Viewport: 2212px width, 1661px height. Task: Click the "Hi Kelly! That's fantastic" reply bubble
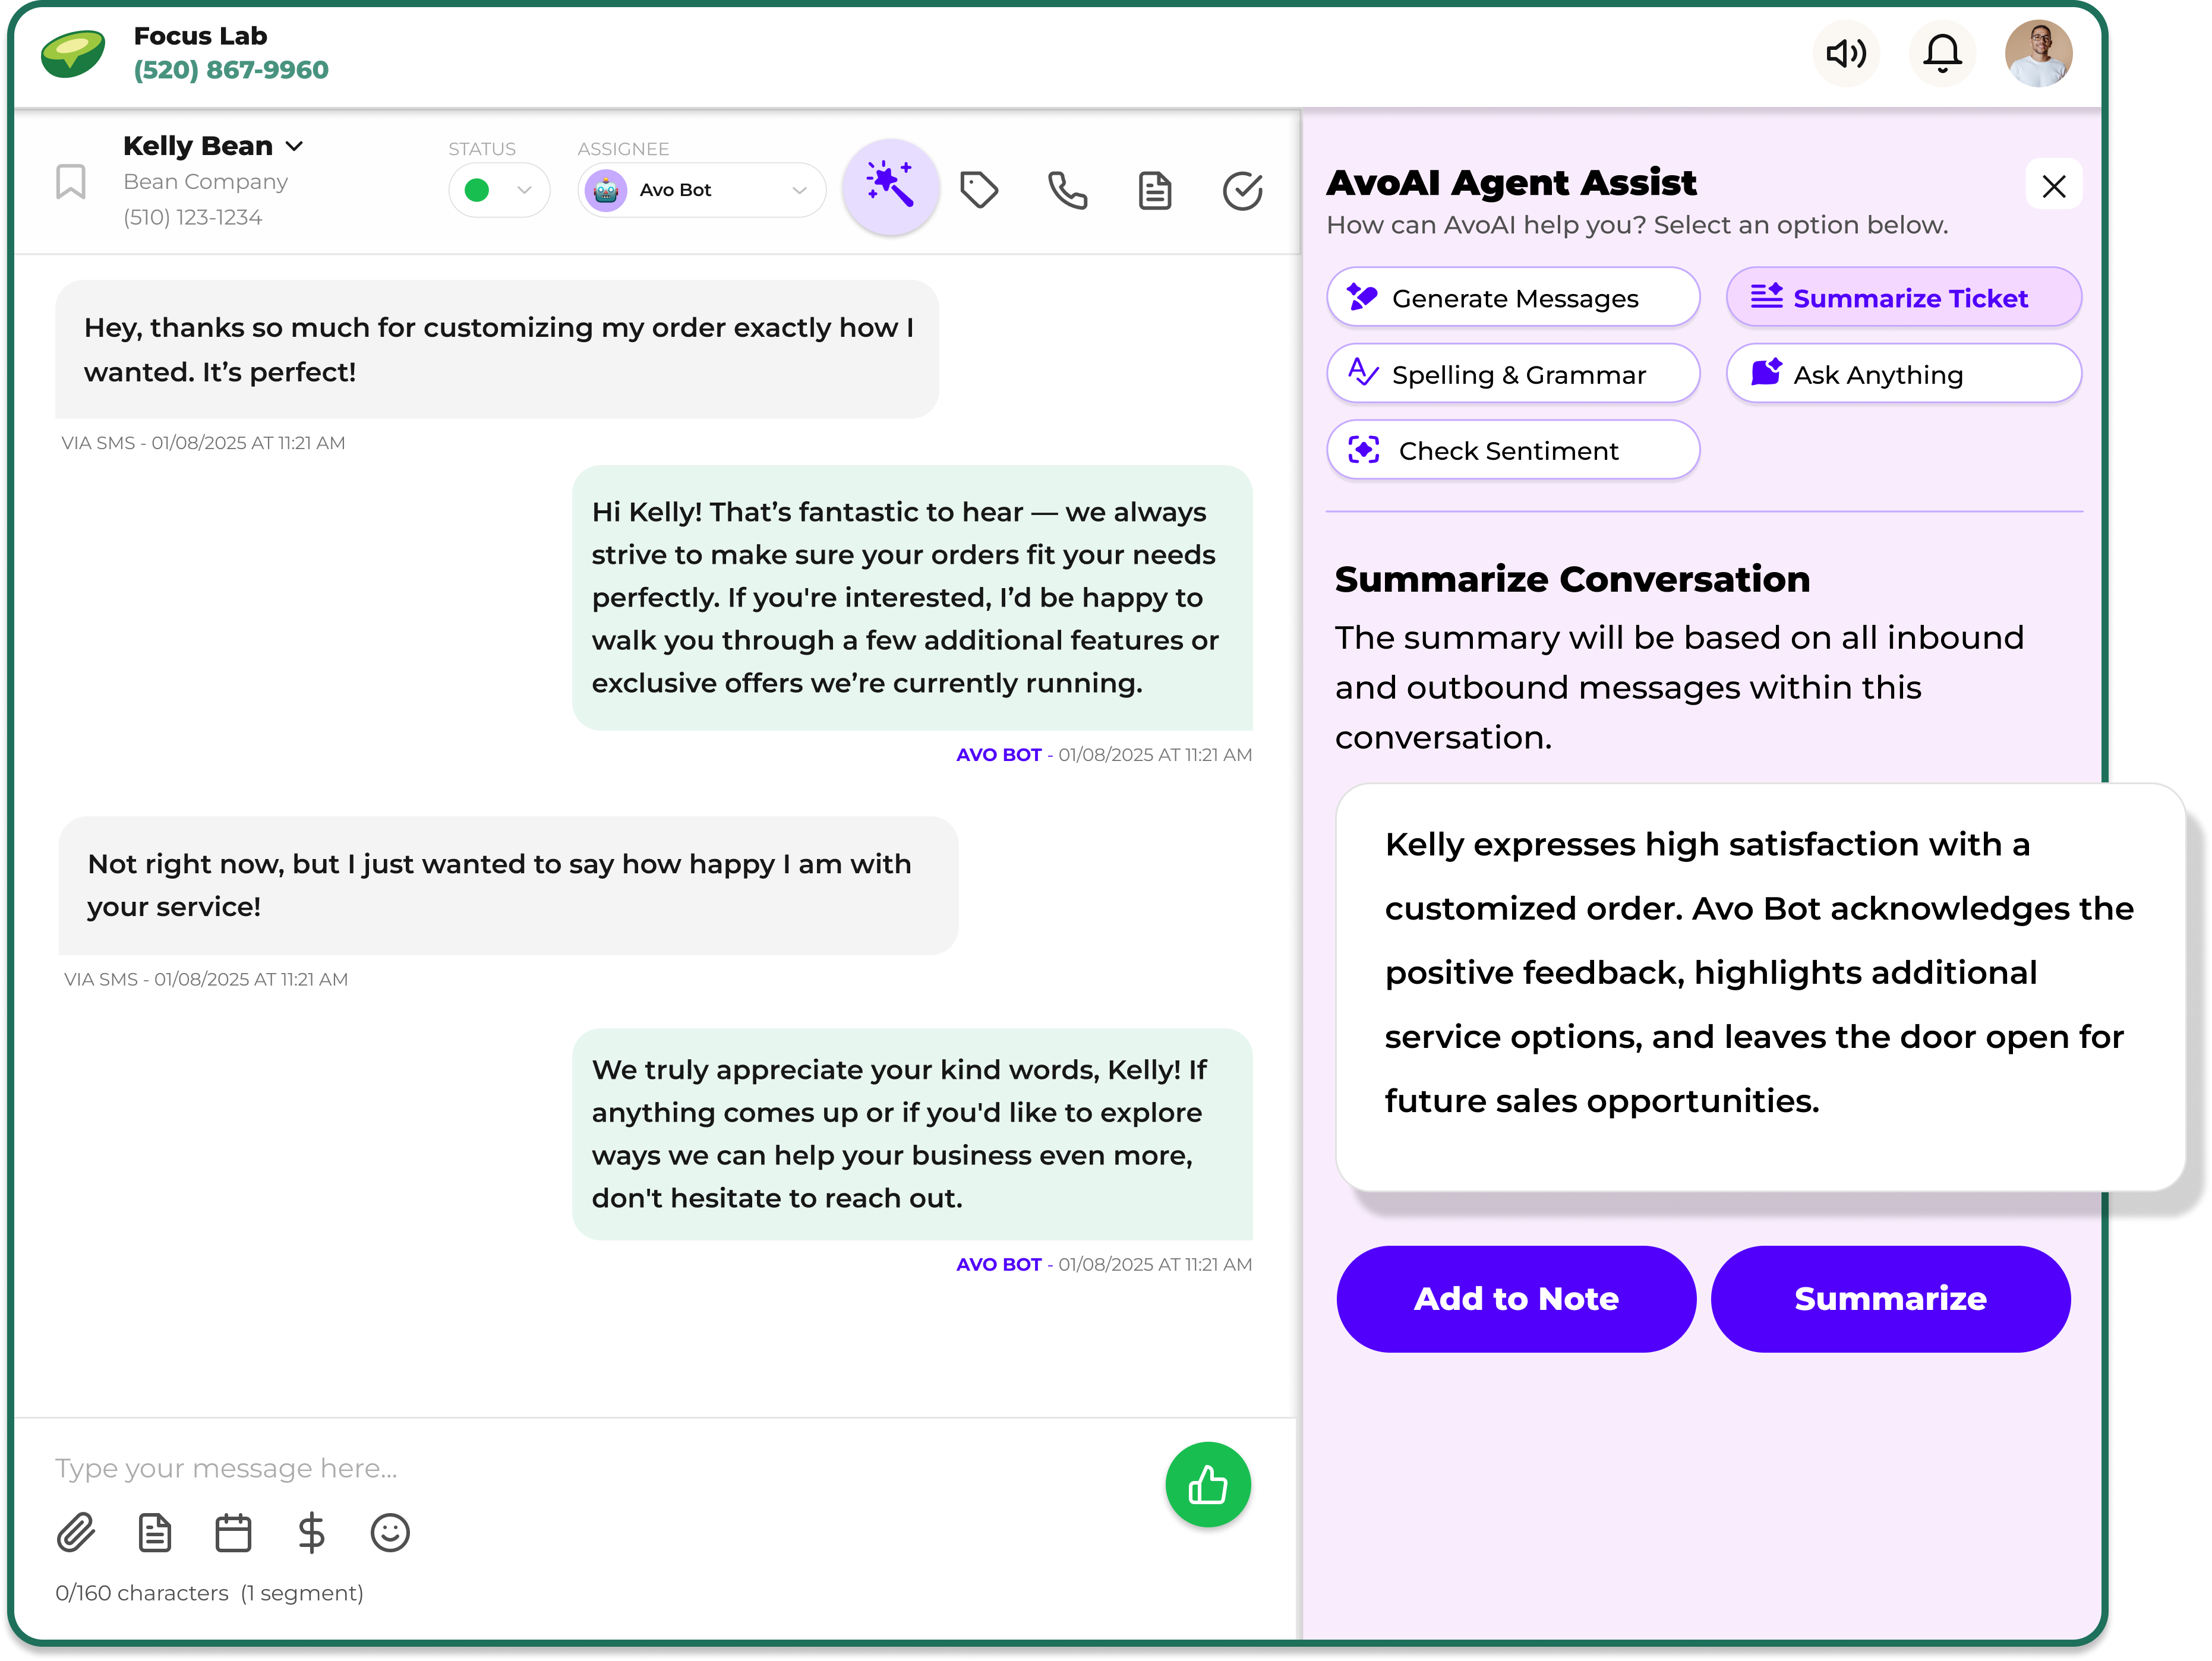912,597
